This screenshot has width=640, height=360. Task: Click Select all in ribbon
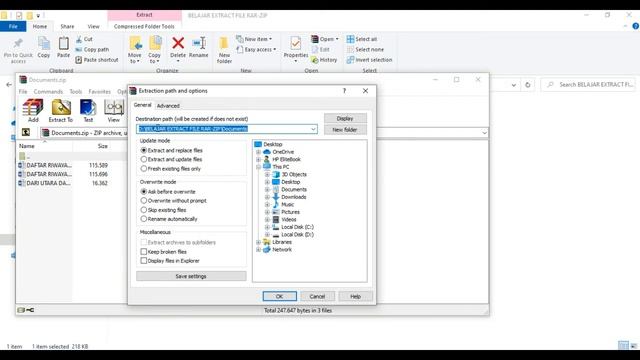[x=362, y=39]
